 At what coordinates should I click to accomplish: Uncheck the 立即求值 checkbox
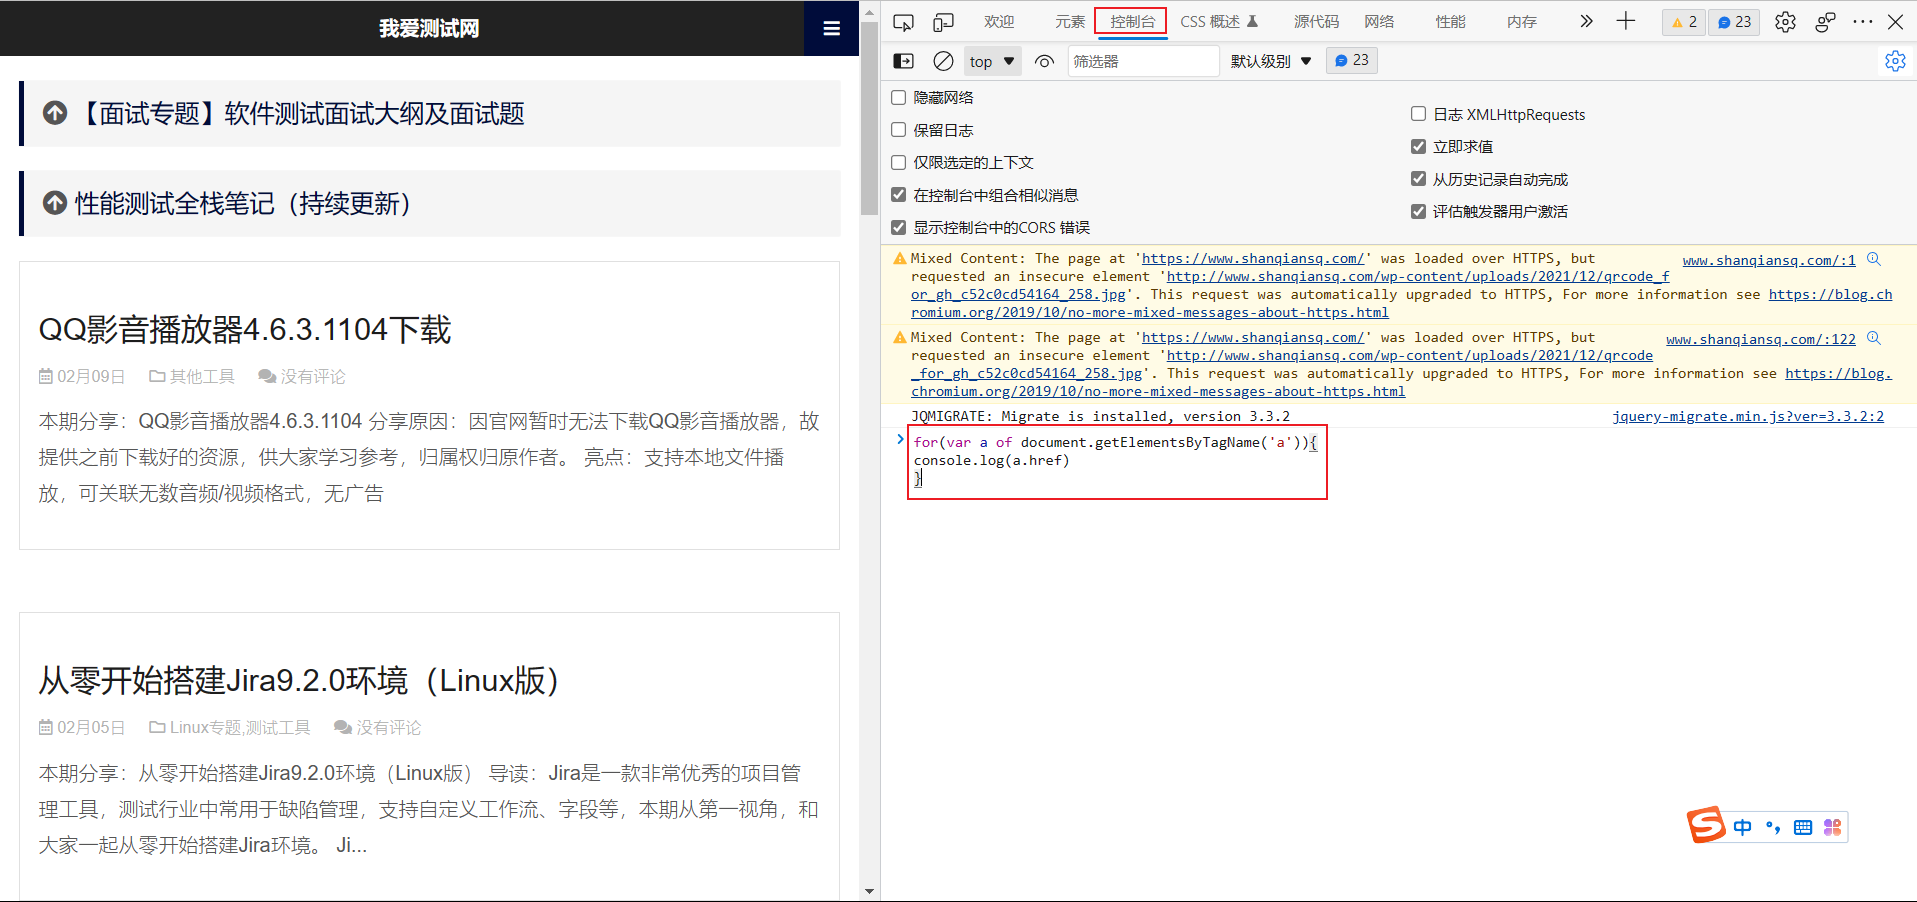(1418, 146)
